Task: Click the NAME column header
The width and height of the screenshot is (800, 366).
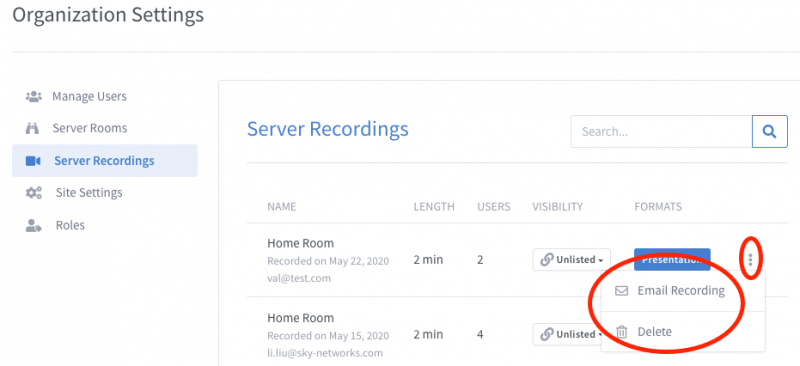Action: 282,207
